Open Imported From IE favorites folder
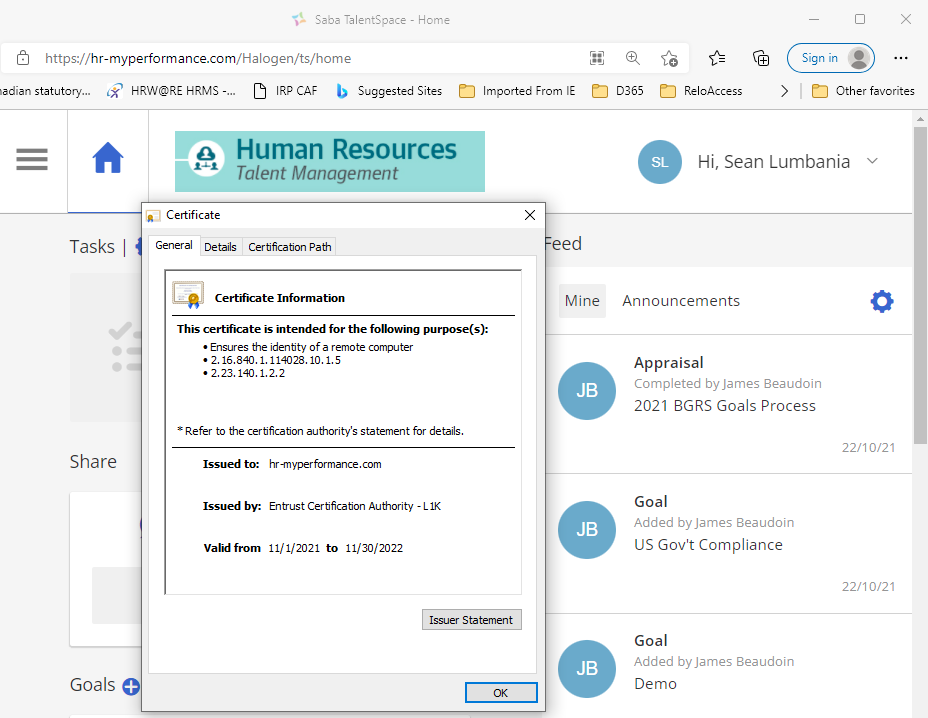Viewport: 928px width, 718px height. (x=517, y=91)
